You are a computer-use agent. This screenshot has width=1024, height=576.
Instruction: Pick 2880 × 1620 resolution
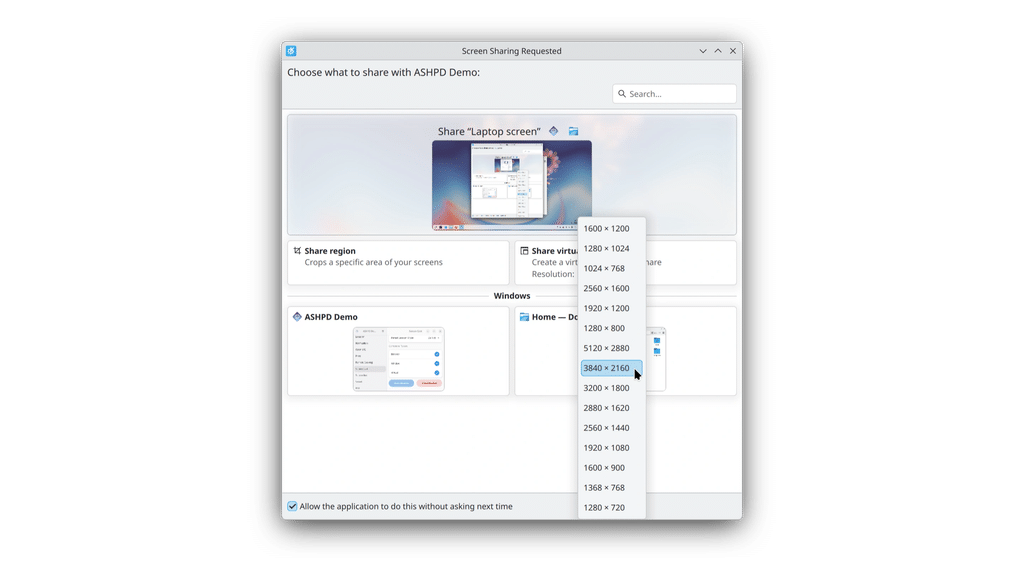(612, 408)
